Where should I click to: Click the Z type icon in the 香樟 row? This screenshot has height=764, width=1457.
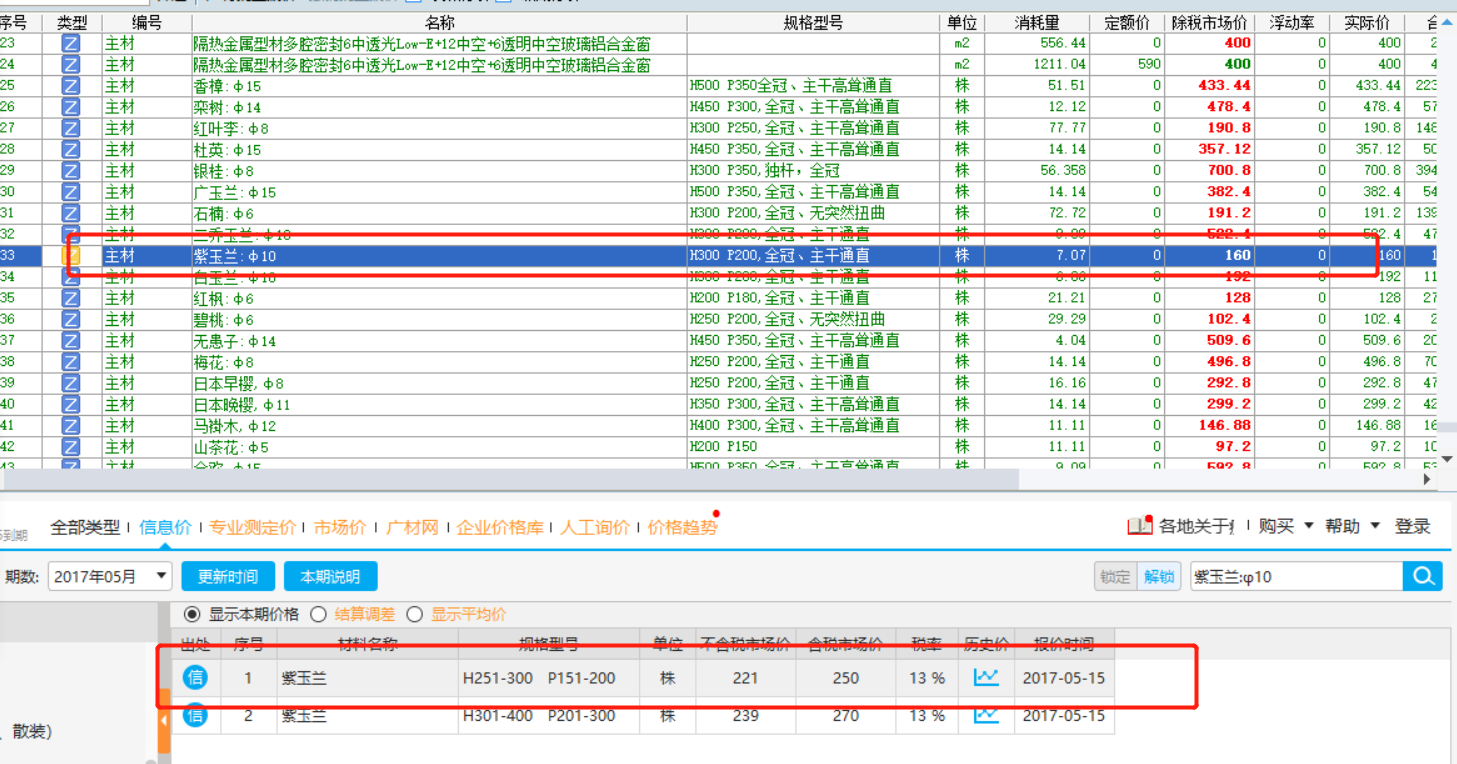pos(71,86)
